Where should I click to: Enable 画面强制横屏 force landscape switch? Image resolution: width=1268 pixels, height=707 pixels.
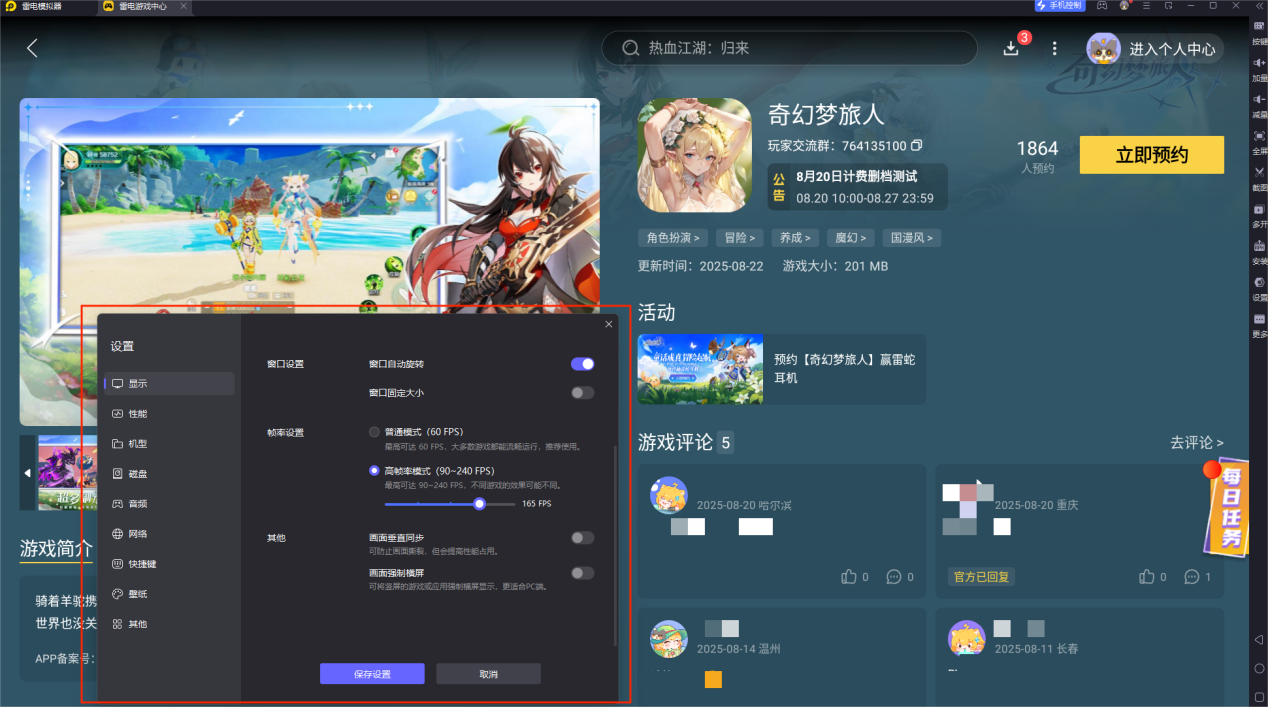pyautogui.click(x=582, y=573)
